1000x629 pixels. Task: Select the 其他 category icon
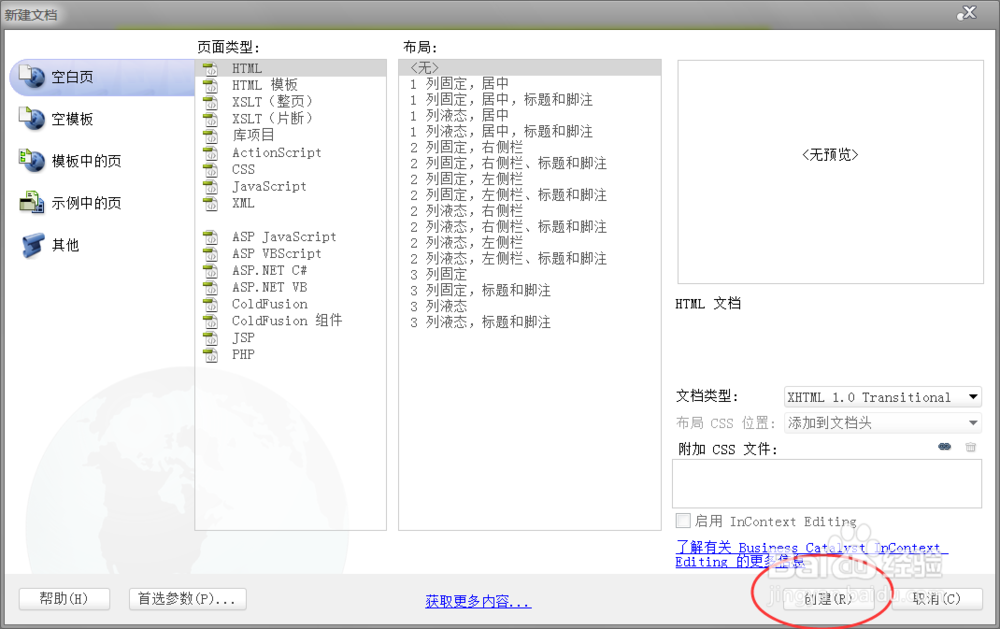[x=31, y=244]
